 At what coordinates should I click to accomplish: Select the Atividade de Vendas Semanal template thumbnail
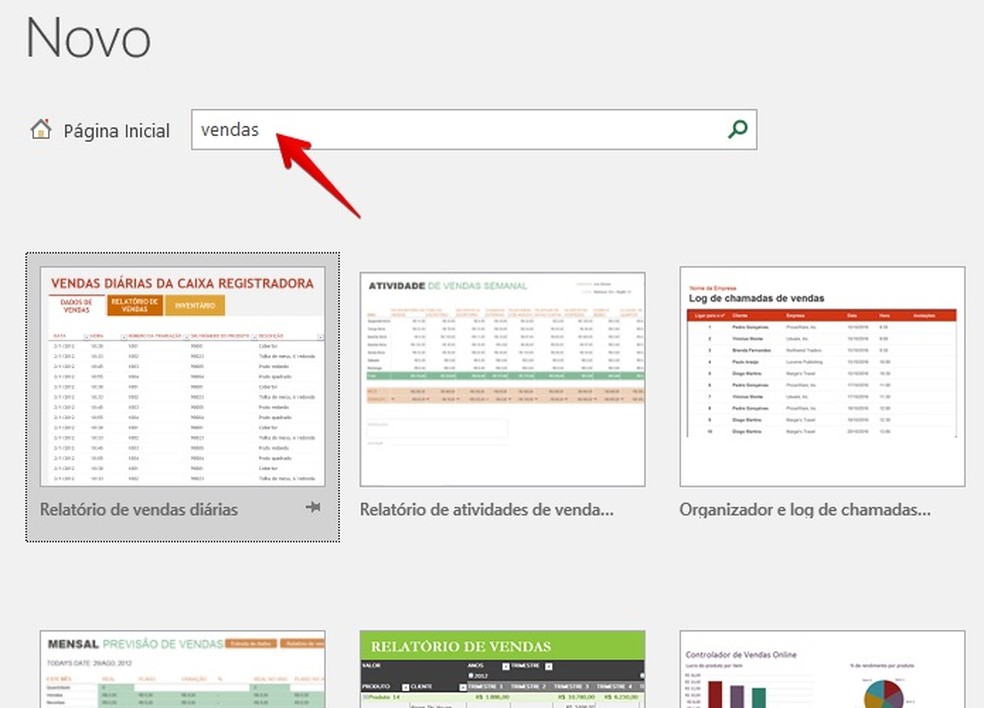[x=502, y=378]
